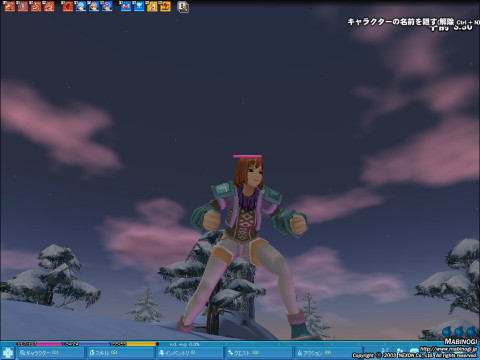480x360 pixels.
Task: Click the pink HP gauge bar
Action: coord(39,344)
